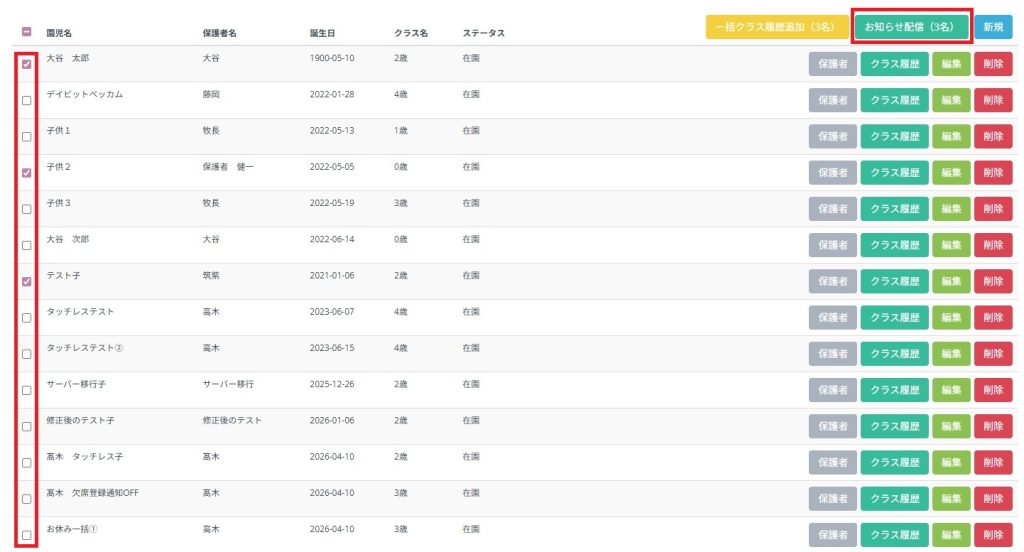Uncheck the checkbox for 大谷 太郎
The image size is (1024, 552).
27,64
